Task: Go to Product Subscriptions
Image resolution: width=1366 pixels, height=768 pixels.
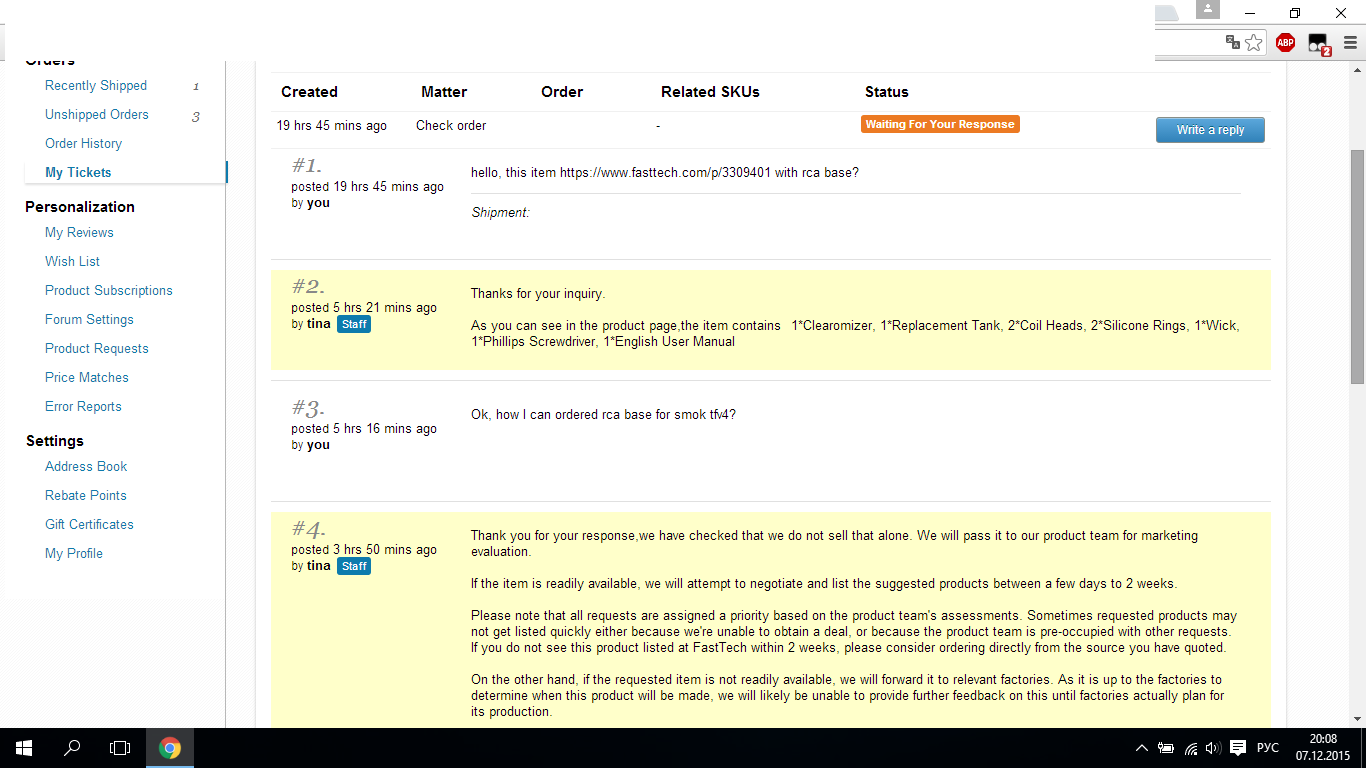Action: (x=109, y=291)
